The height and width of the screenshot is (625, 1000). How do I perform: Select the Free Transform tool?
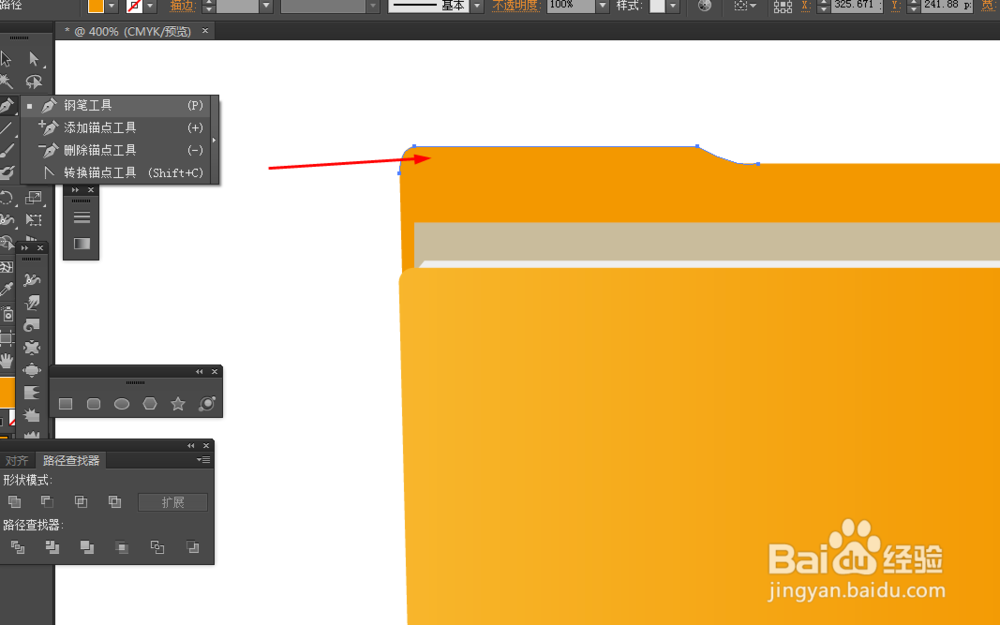[x=34, y=220]
